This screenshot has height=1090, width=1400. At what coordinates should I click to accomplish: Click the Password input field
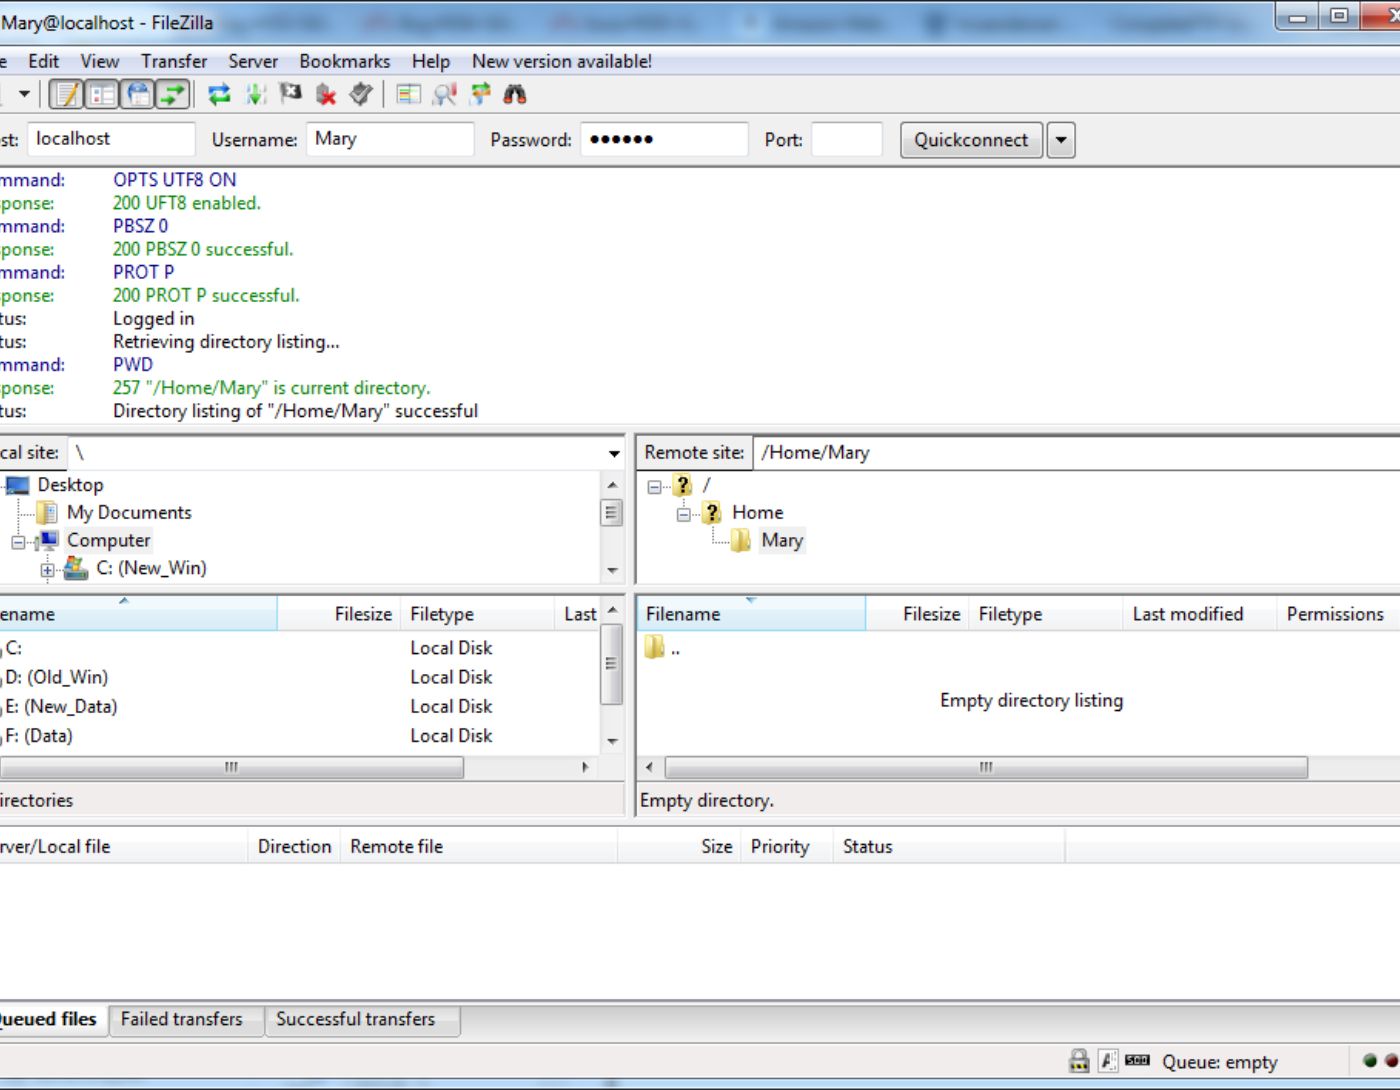tap(664, 139)
